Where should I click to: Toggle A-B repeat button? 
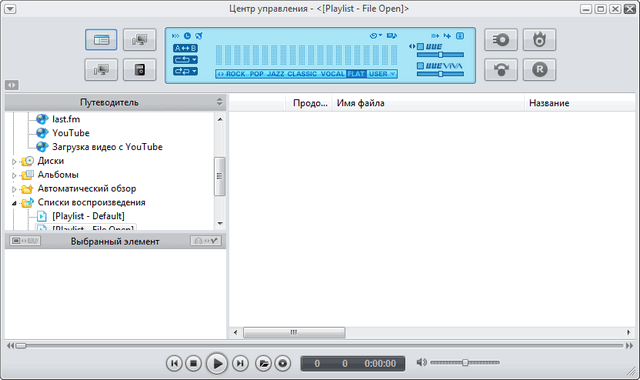point(185,48)
